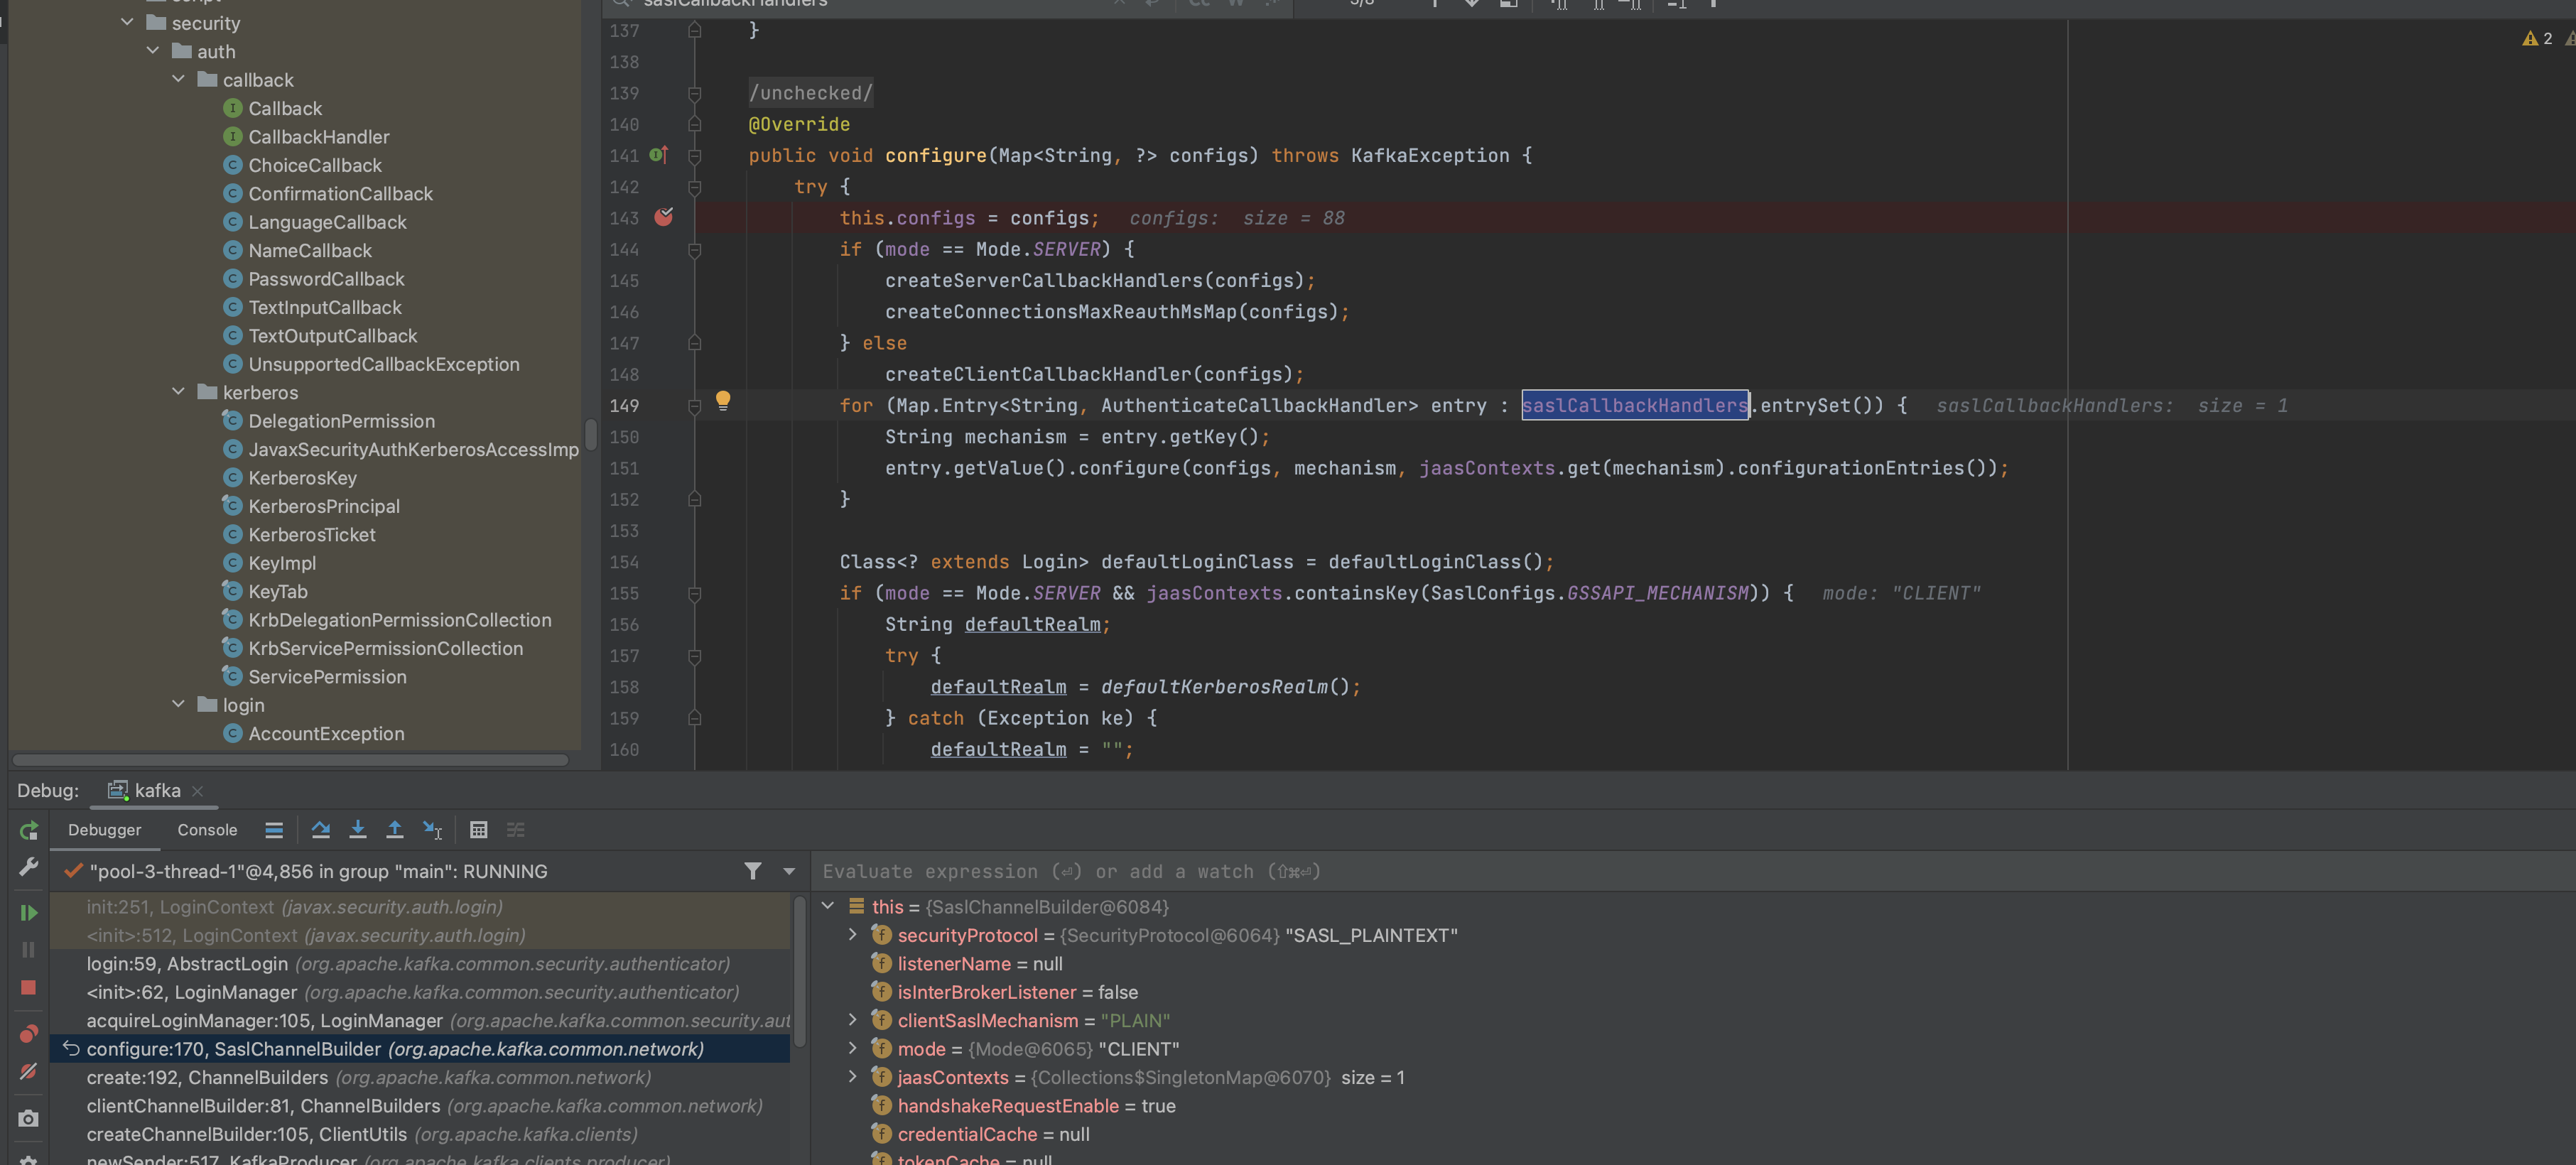Screen dimensions: 2576x1165
Task: Open KerberosTicket in project tree
Action: click(x=312, y=535)
